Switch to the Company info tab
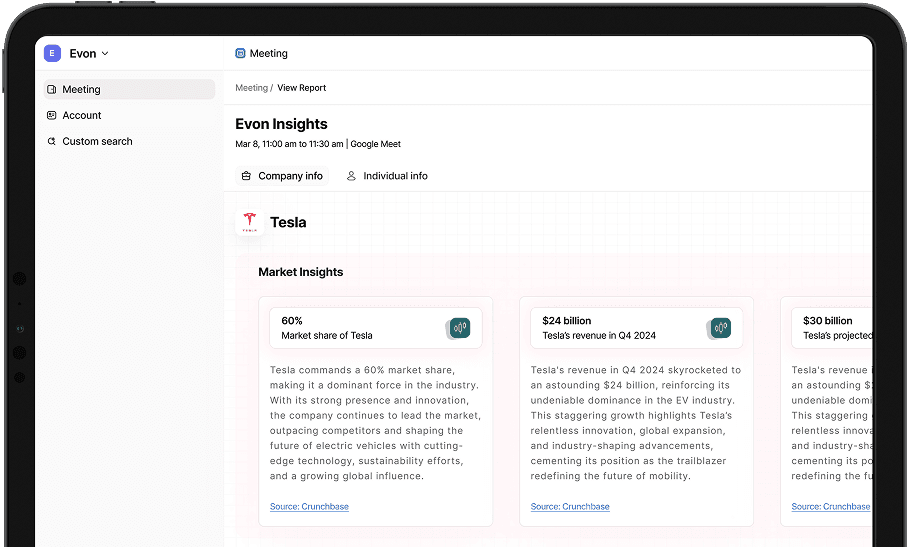Image resolution: width=907 pixels, height=547 pixels. point(282,176)
